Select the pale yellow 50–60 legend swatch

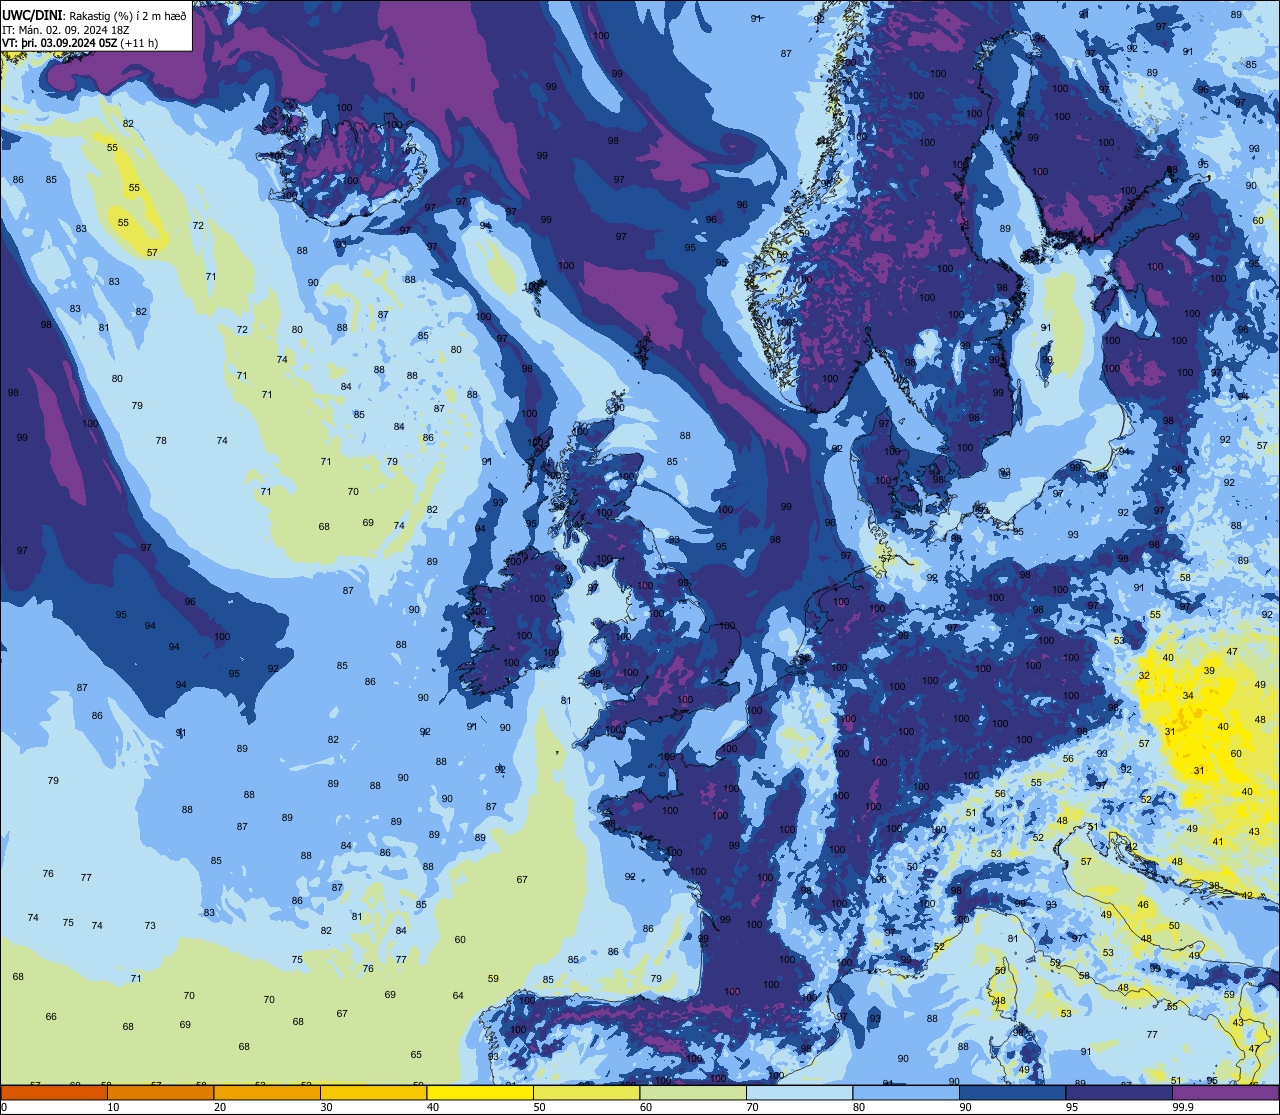point(586,1092)
